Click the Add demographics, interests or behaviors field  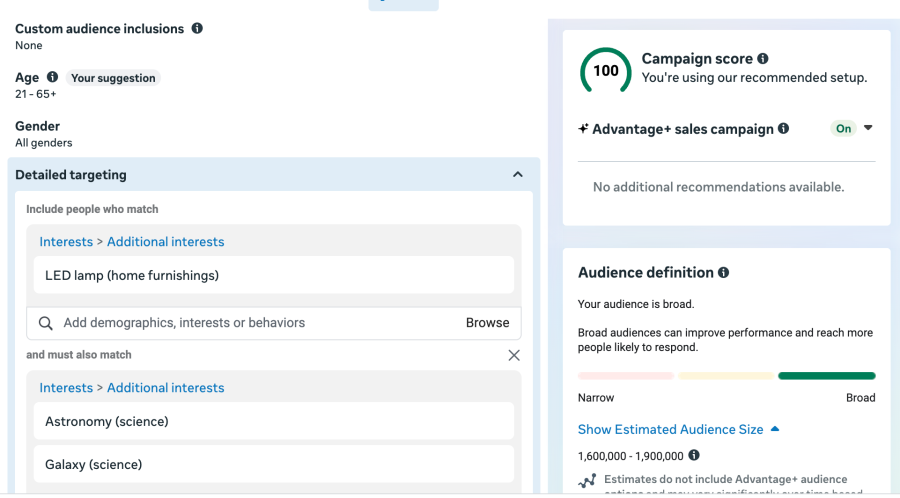250,323
